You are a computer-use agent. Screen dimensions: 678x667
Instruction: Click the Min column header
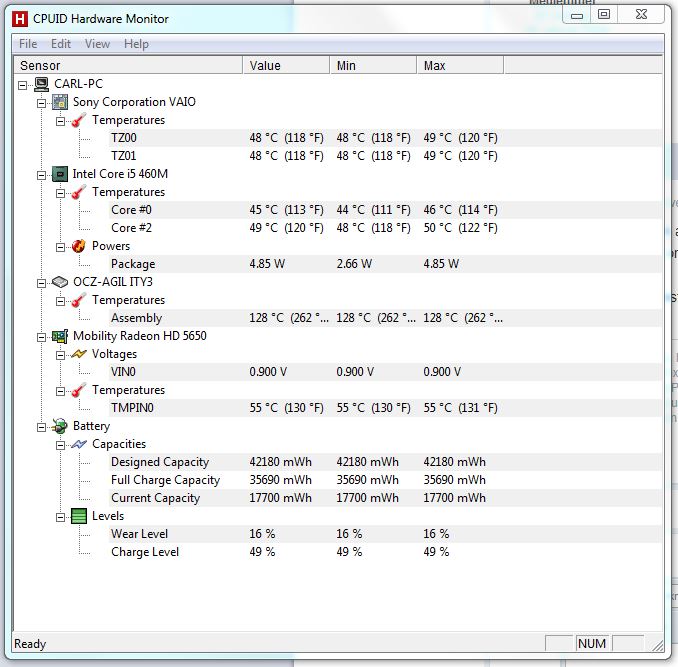[x=374, y=66]
